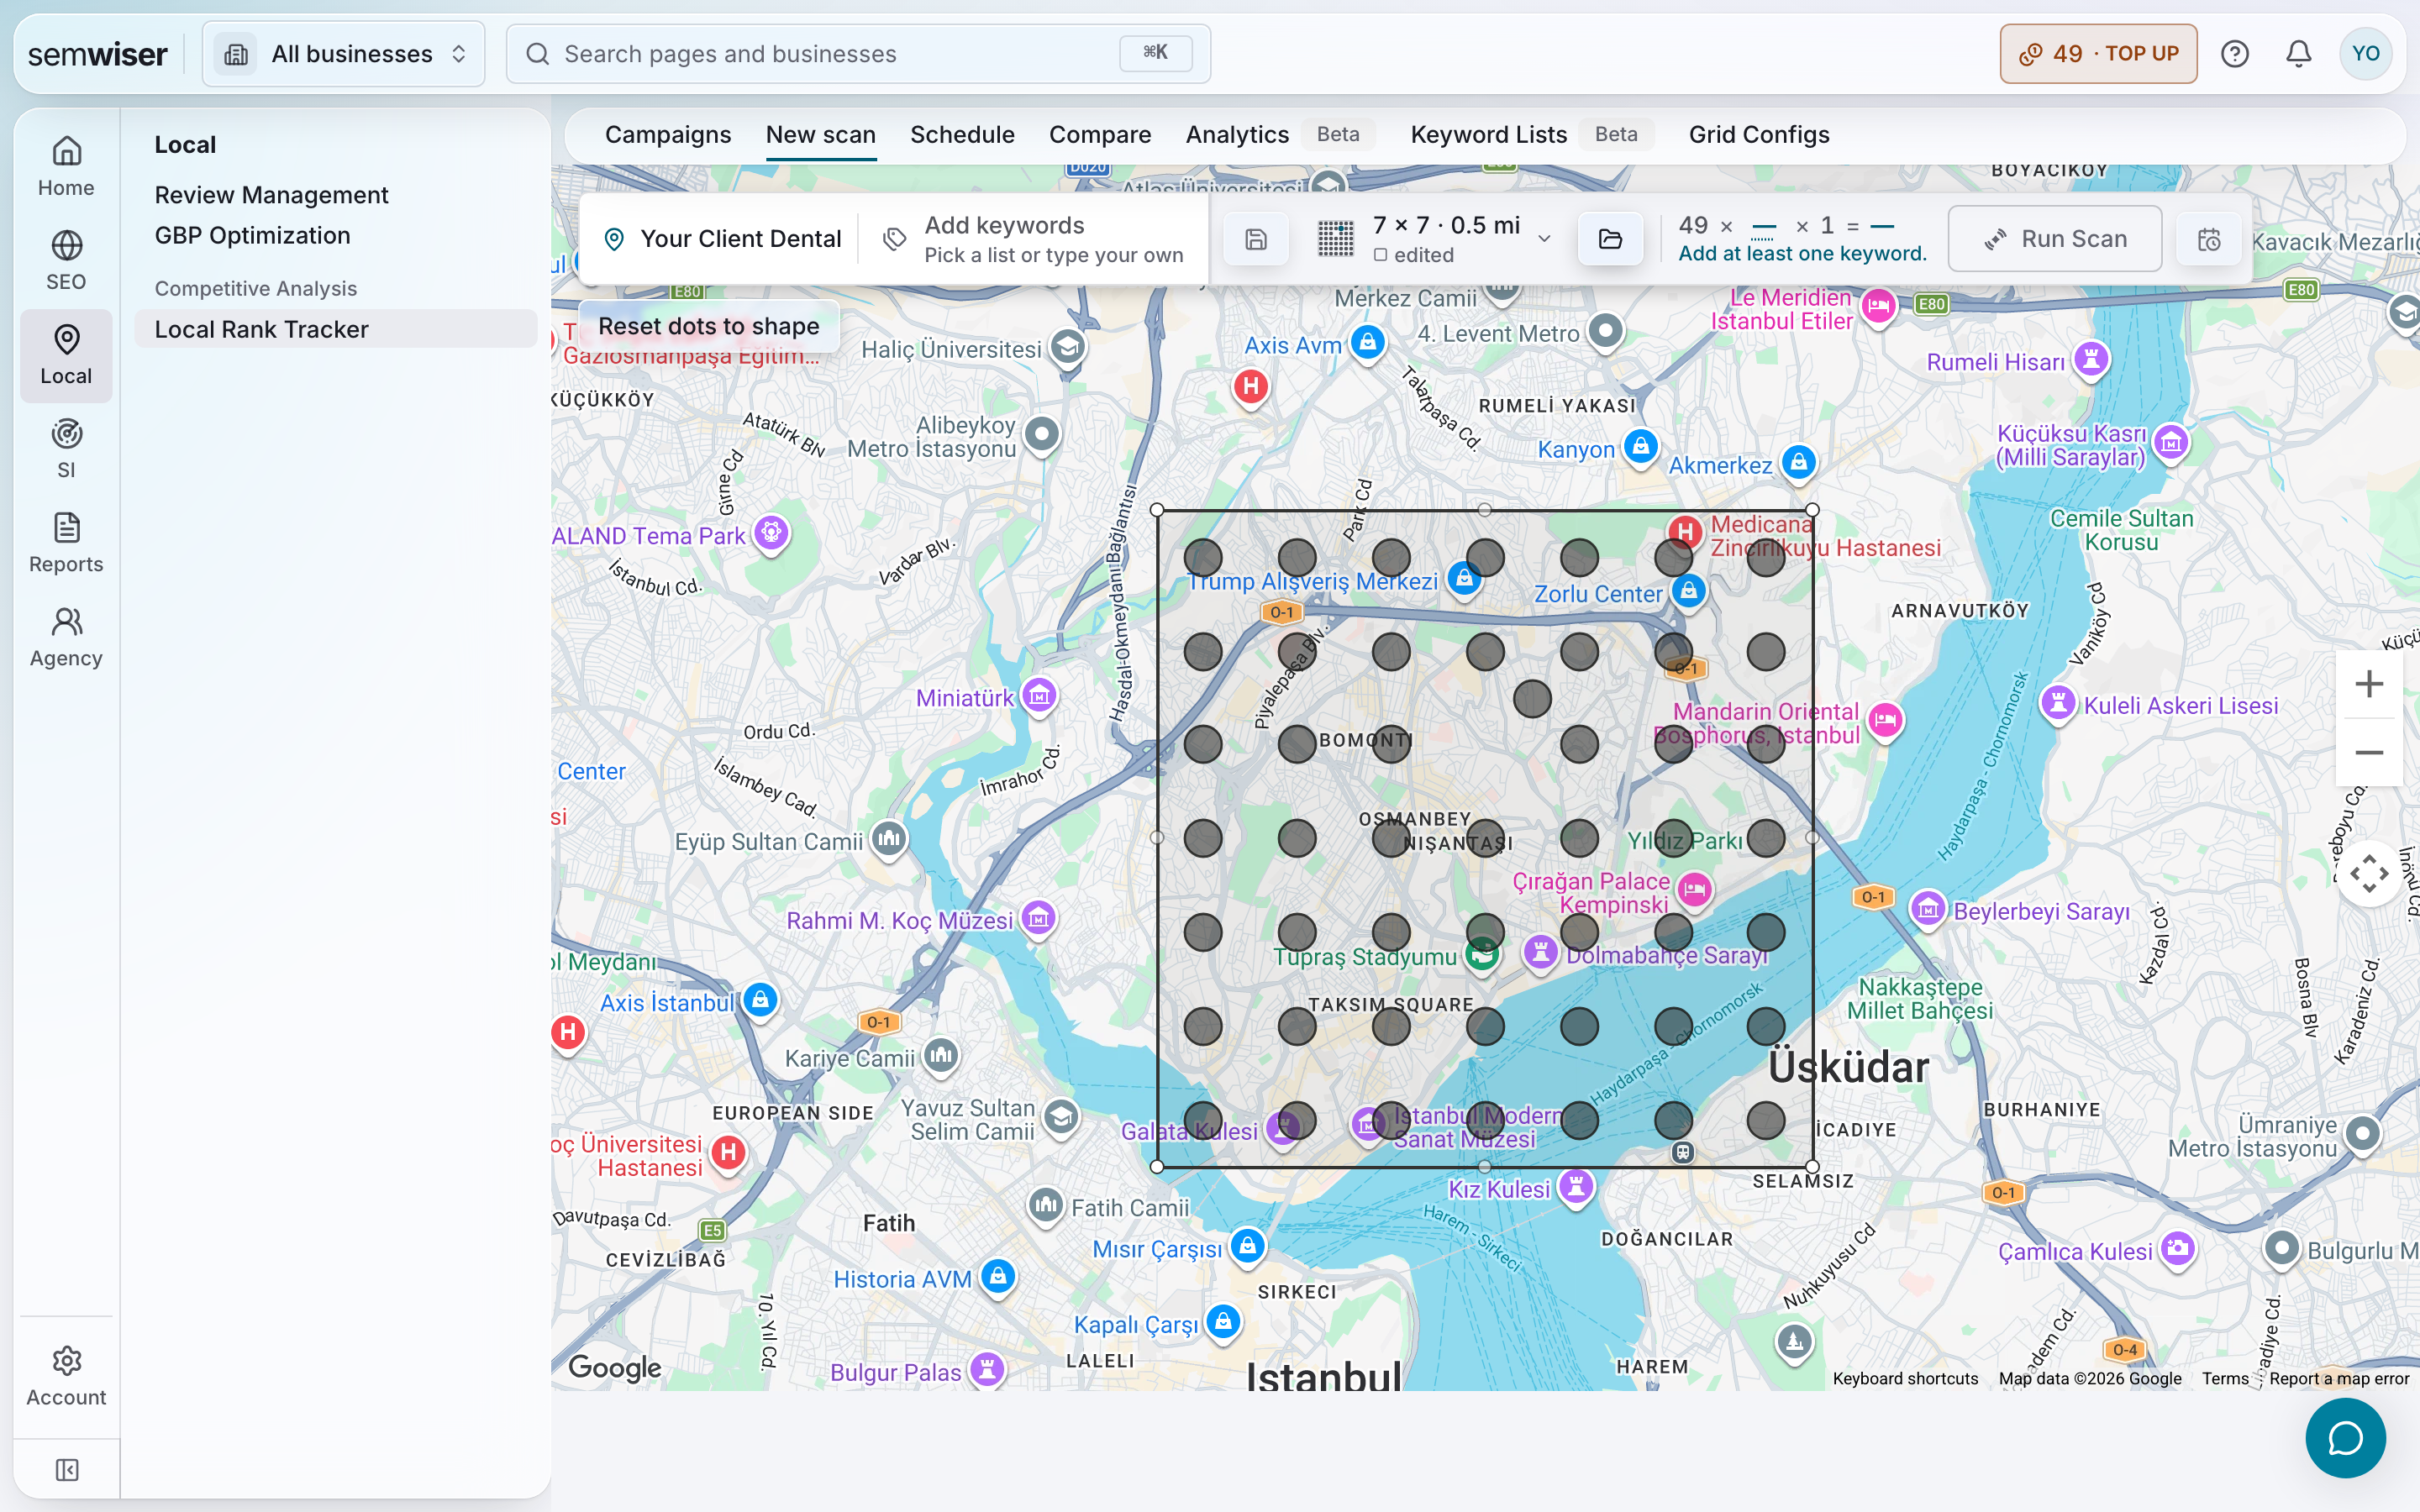Open Account settings gear icon
Image resolution: width=2420 pixels, height=1512 pixels.
pos(66,1376)
